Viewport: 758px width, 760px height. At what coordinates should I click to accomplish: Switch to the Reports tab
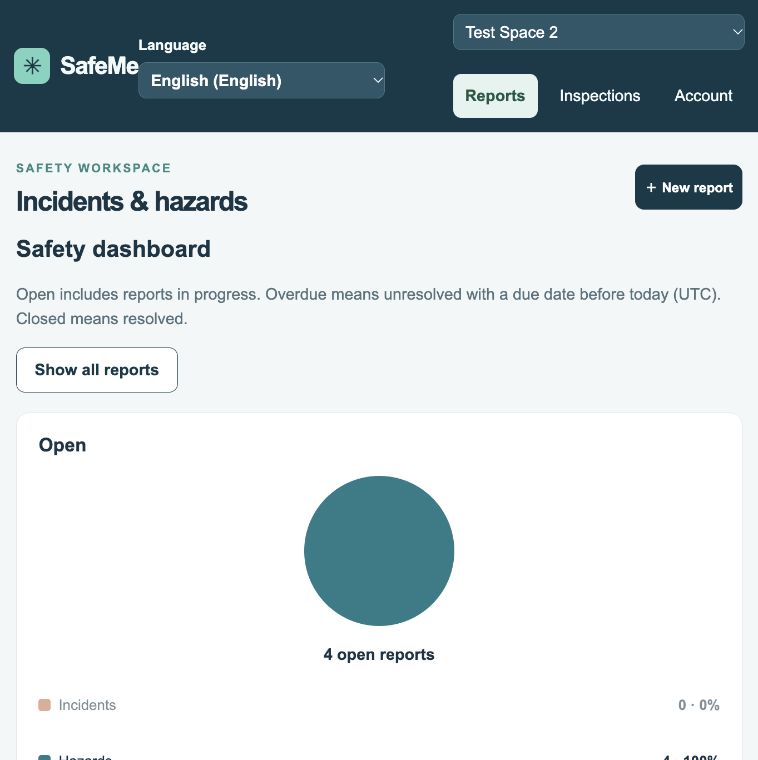click(x=495, y=96)
